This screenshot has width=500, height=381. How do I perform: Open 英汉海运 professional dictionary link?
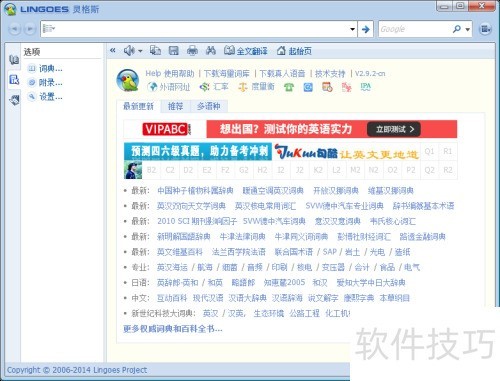click(x=172, y=267)
